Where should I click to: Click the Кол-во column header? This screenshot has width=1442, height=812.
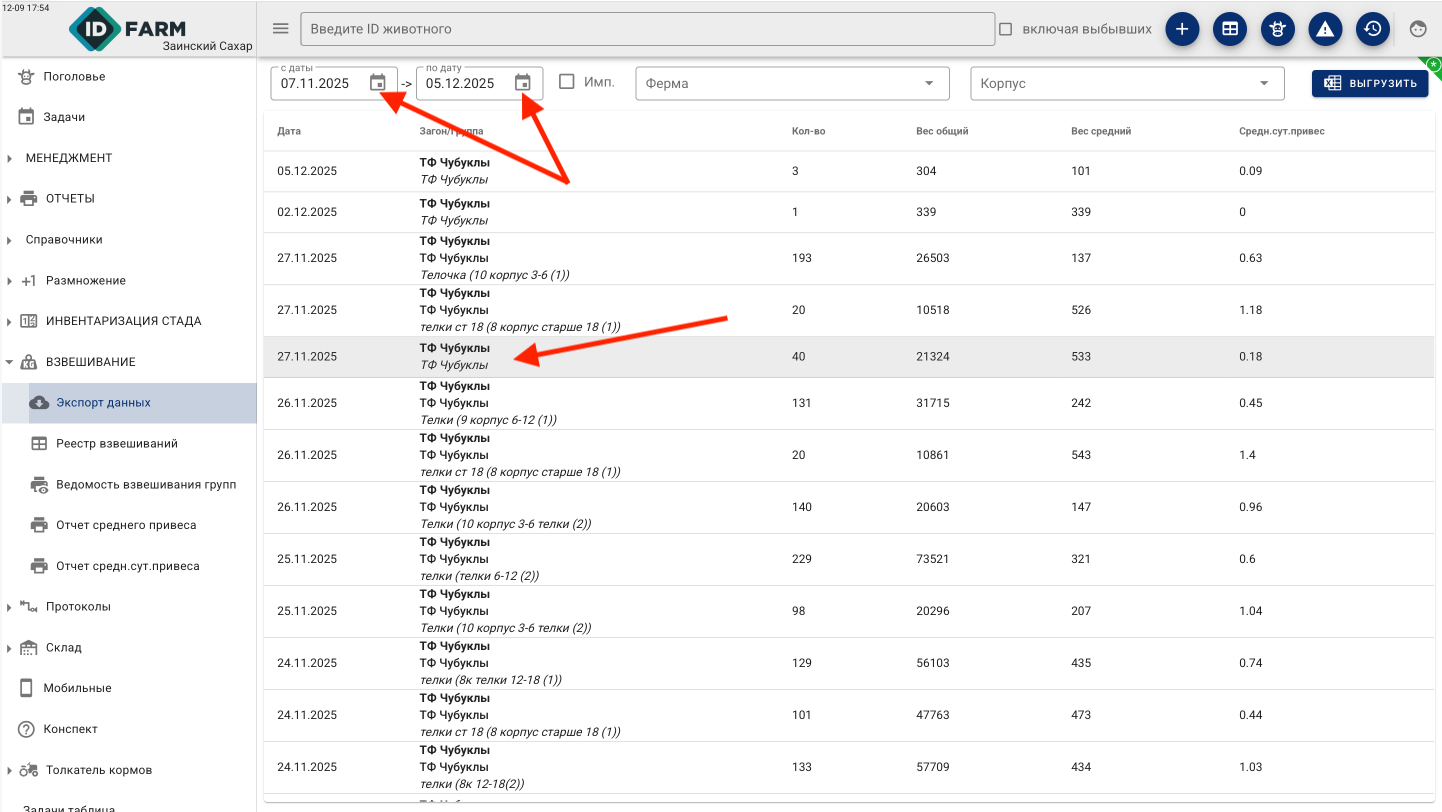(x=809, y=131)
